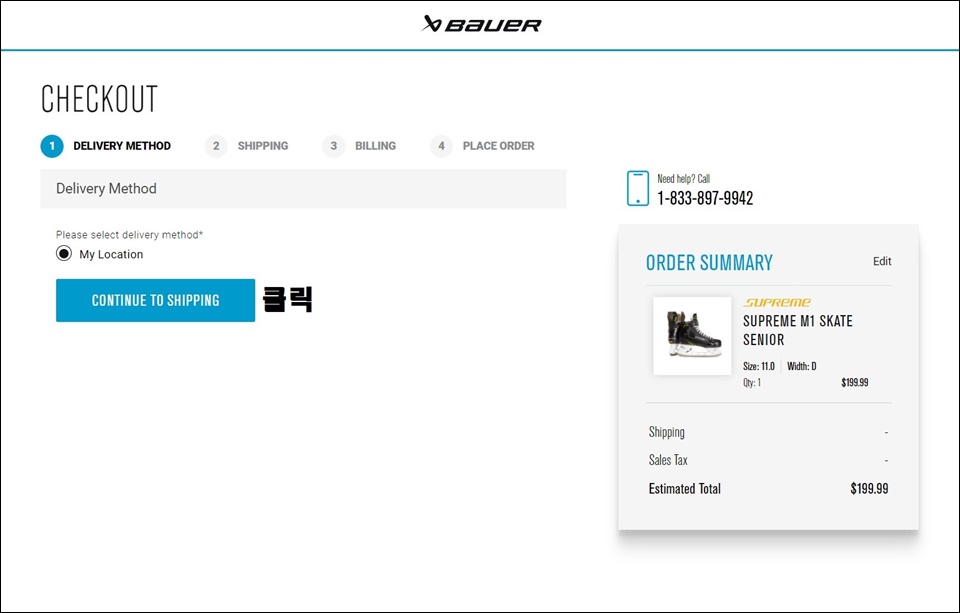960x613 pixels.
Task: Click the Sales Tax label
Action: [x=668, y=460]
